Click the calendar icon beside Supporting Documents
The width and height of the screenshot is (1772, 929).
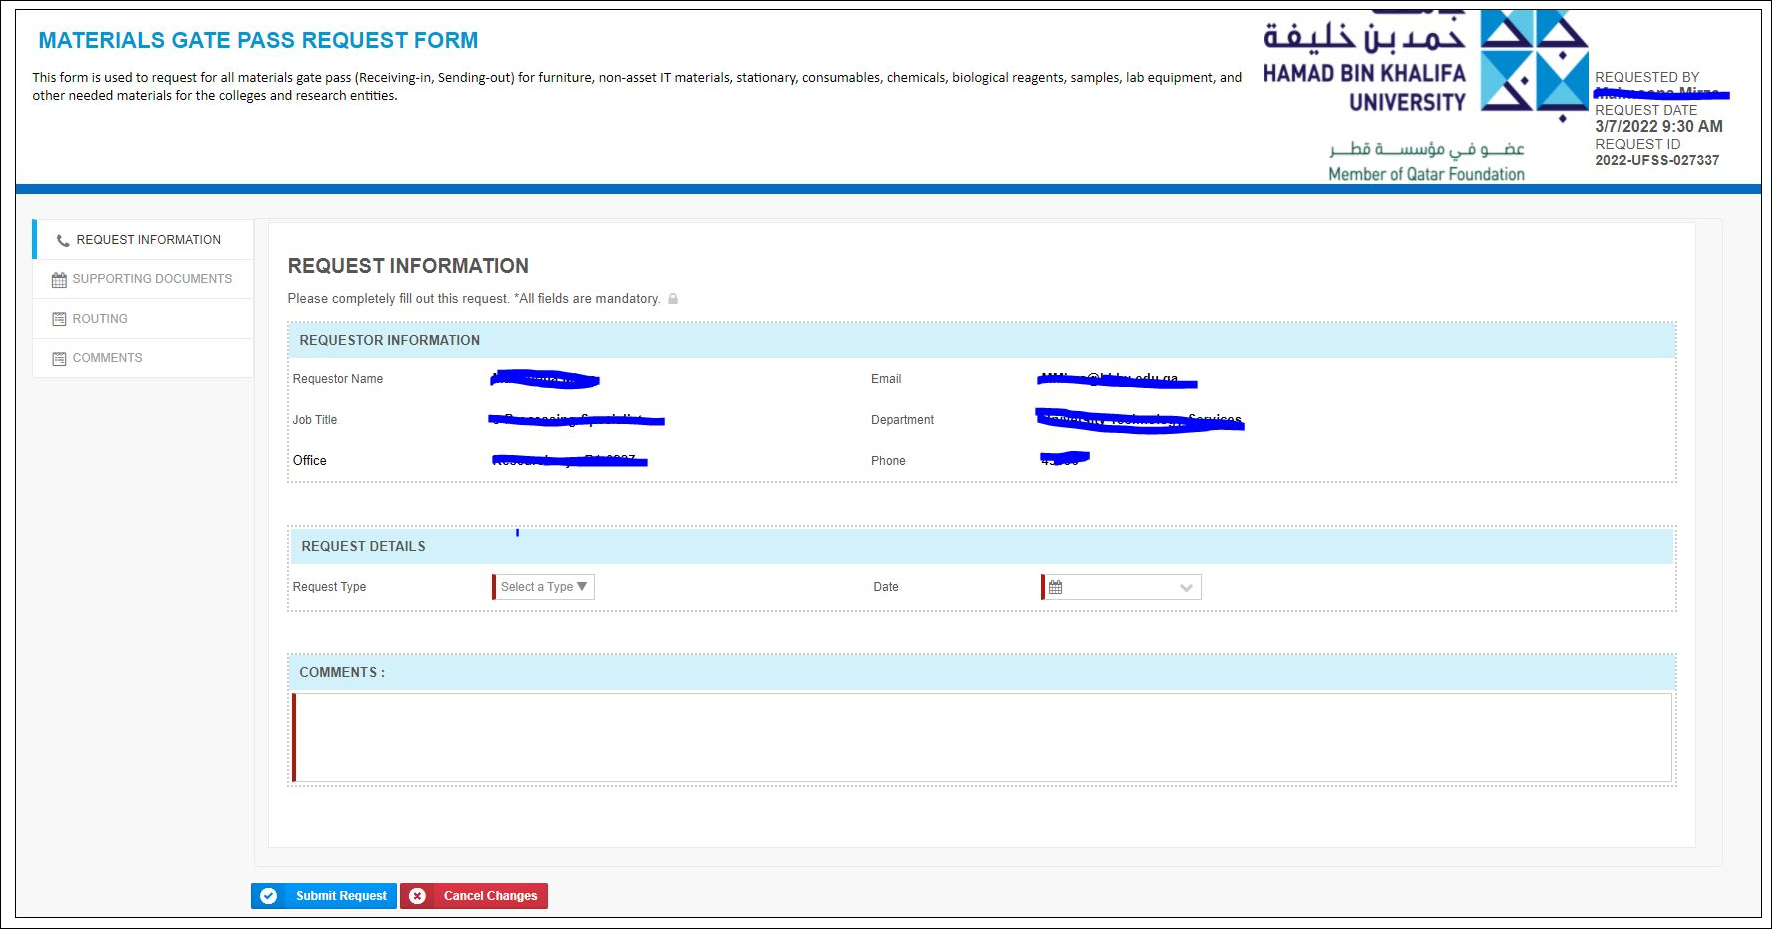[x=59, y=280]
